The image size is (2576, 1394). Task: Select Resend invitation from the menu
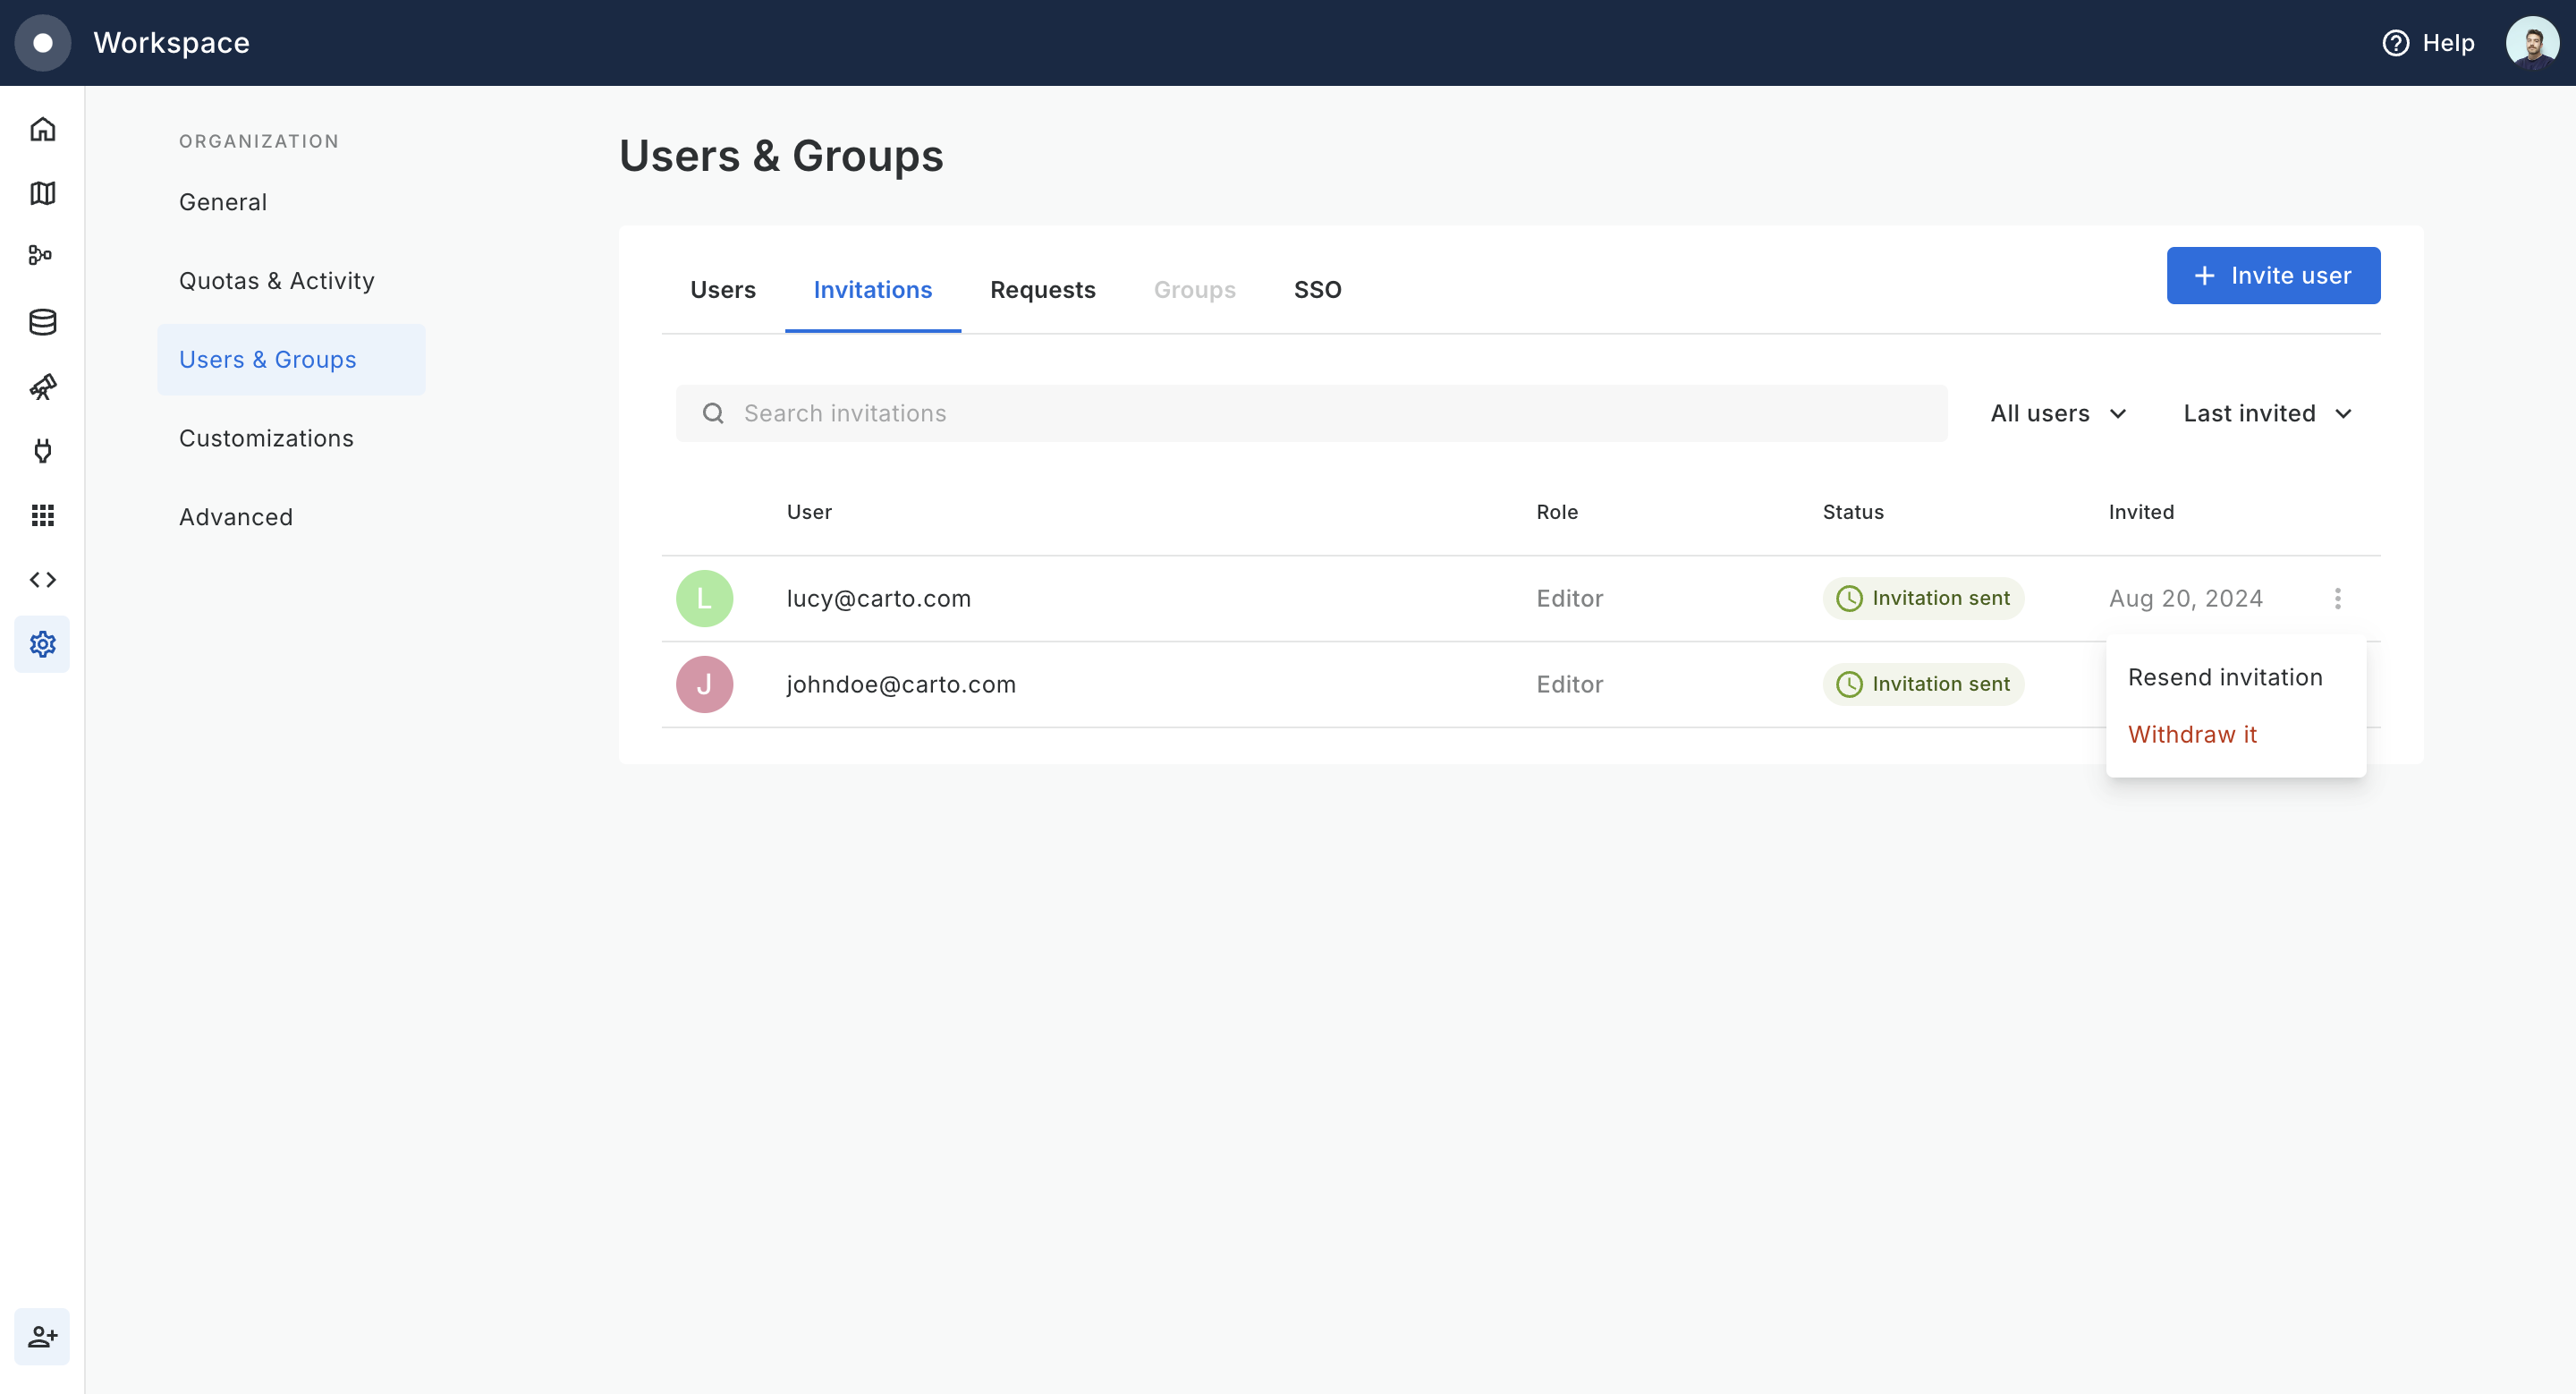(x=2224, y=677)
